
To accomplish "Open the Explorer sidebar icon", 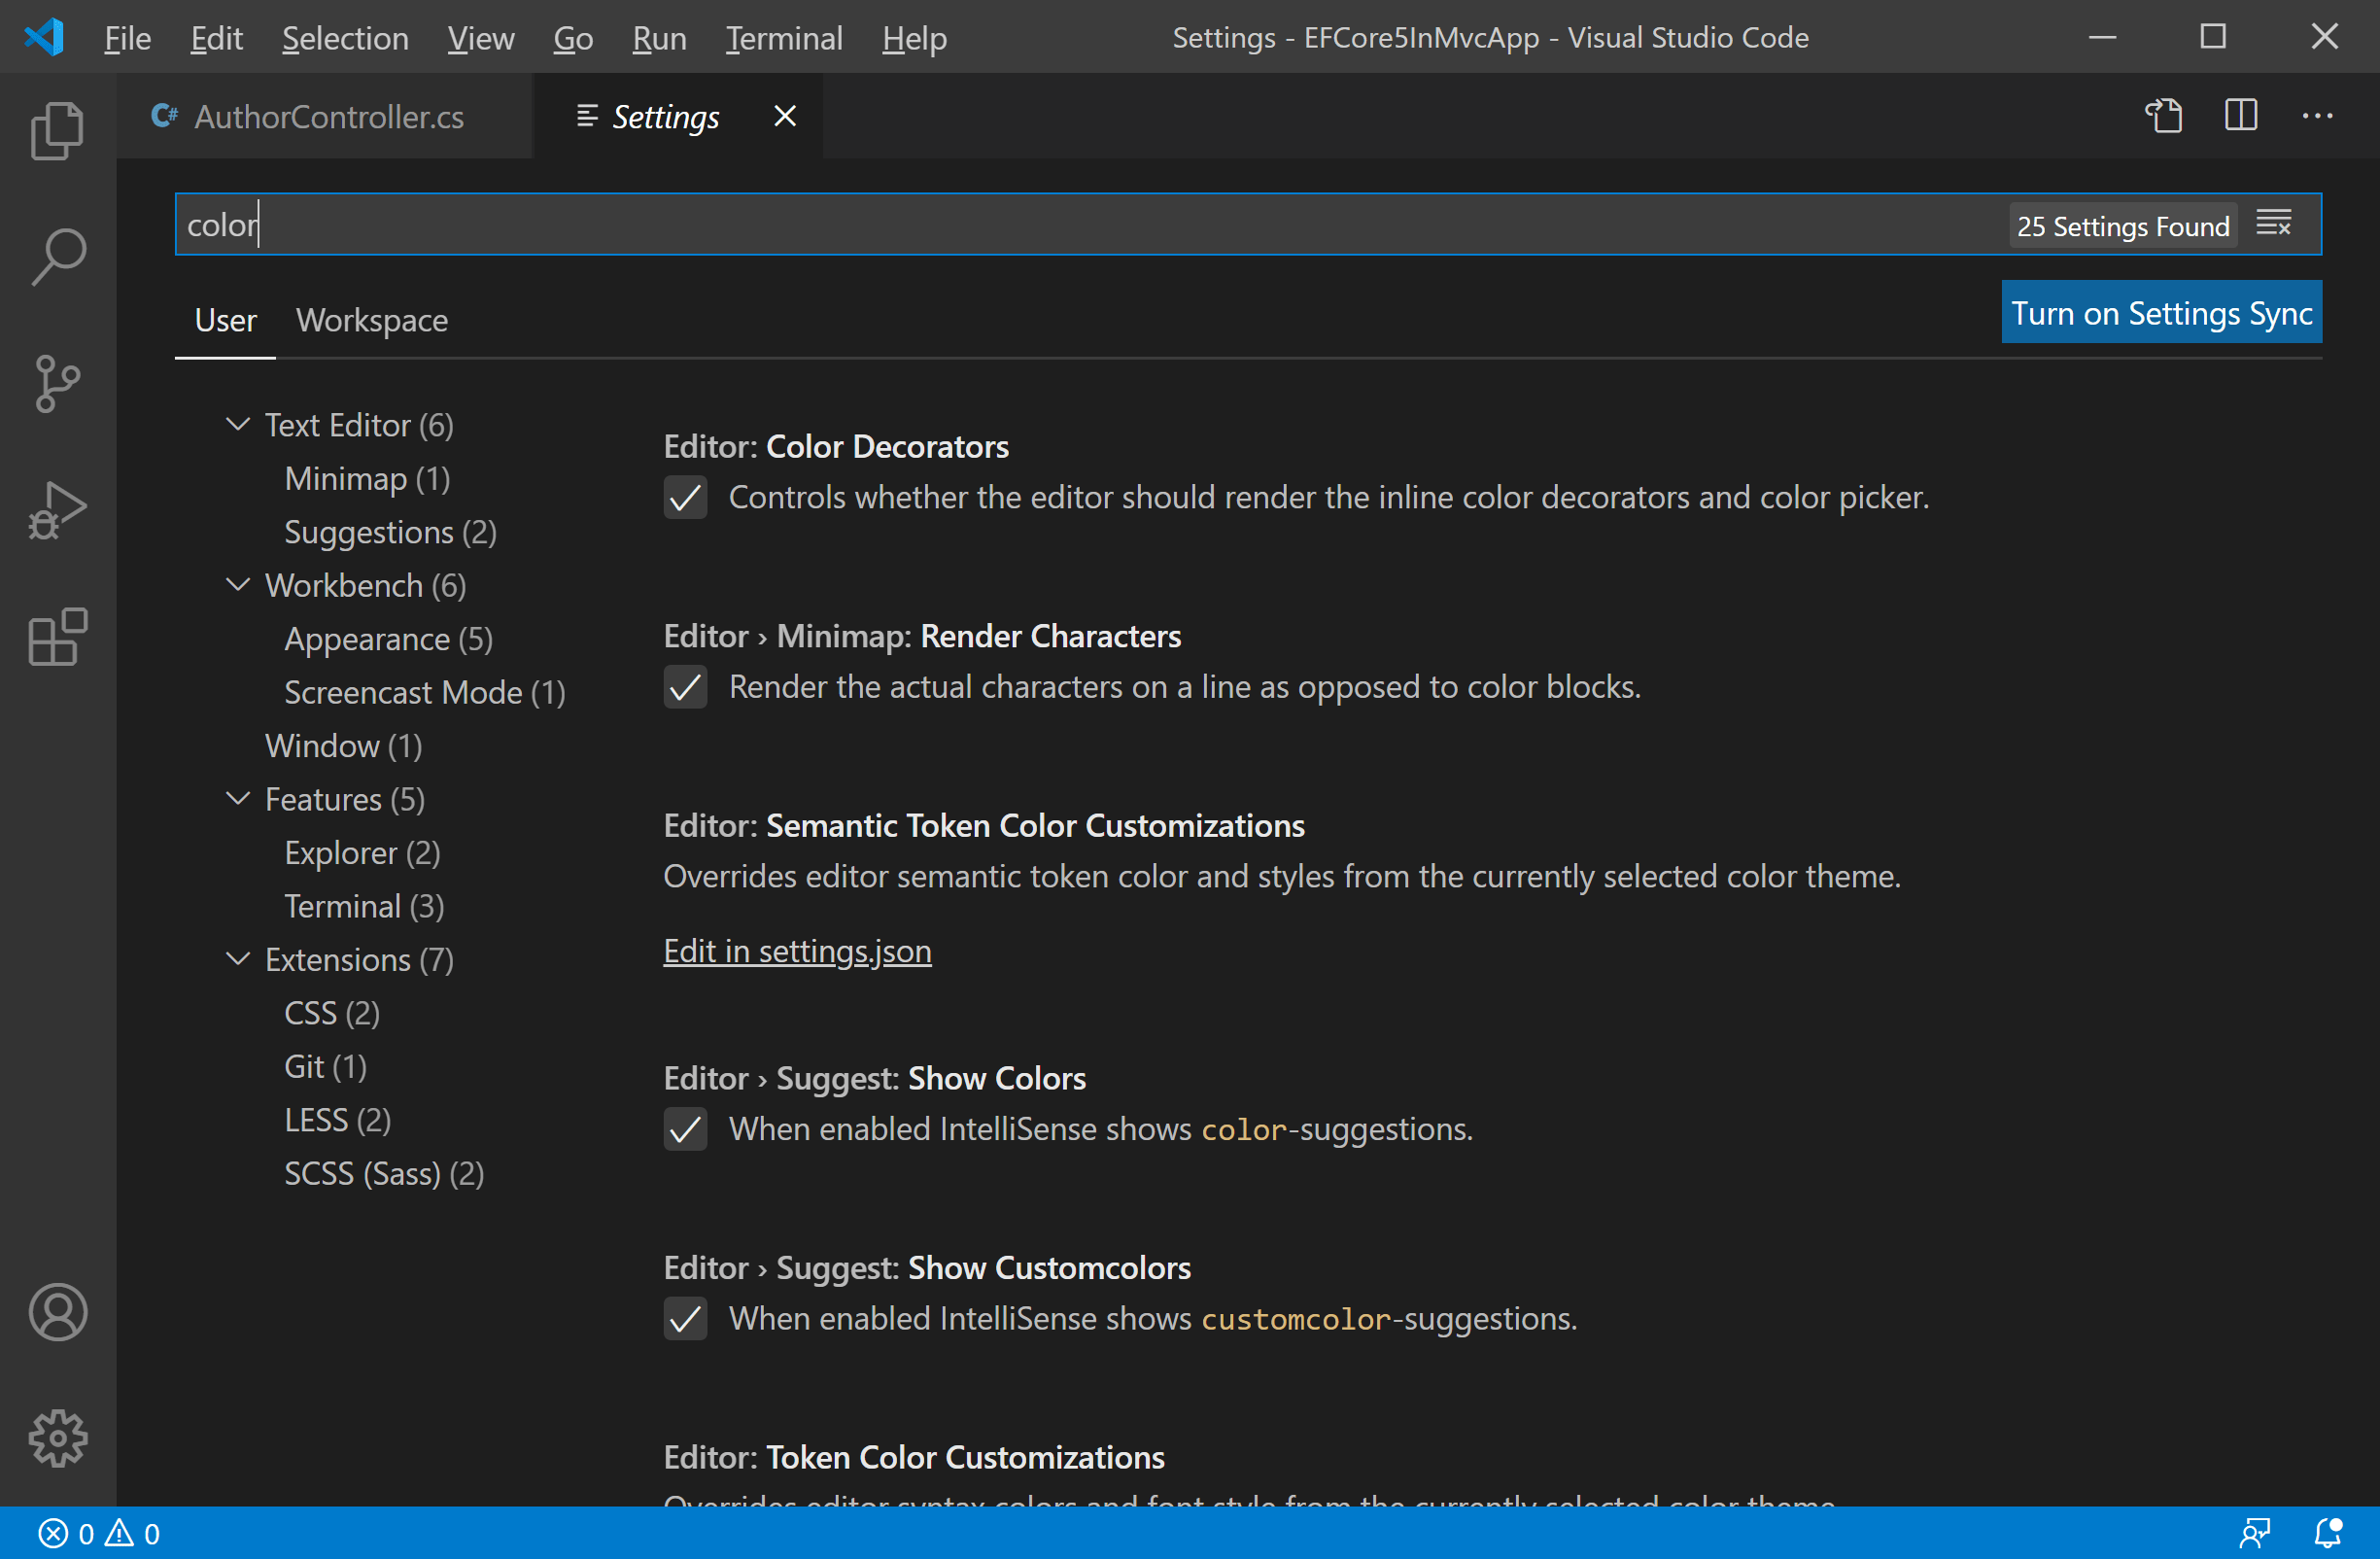I will (x=57, y=130).
